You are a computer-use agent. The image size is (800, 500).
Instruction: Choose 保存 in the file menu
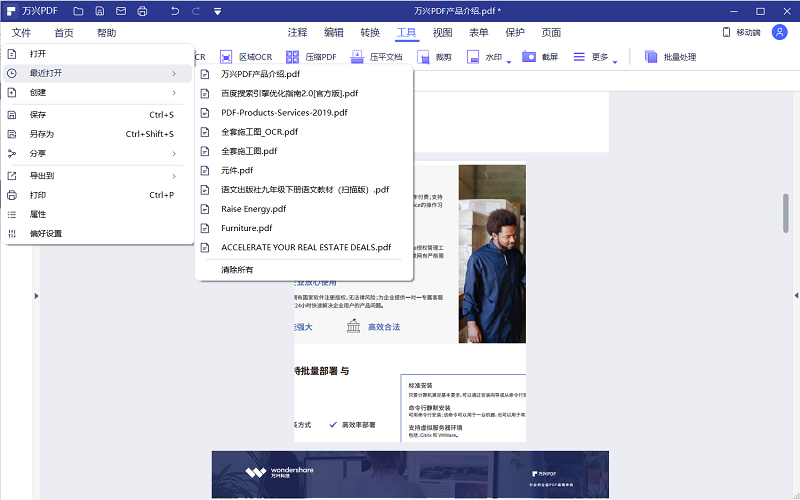click(x=97, y=115)
